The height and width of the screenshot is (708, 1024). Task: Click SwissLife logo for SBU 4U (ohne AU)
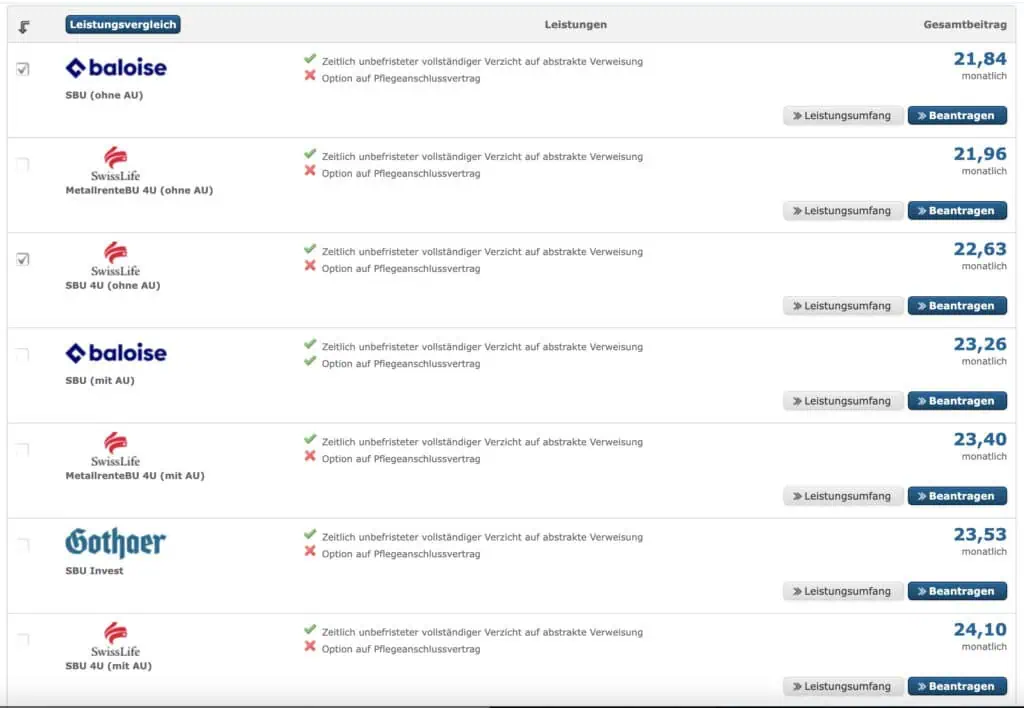coord(116,258)
